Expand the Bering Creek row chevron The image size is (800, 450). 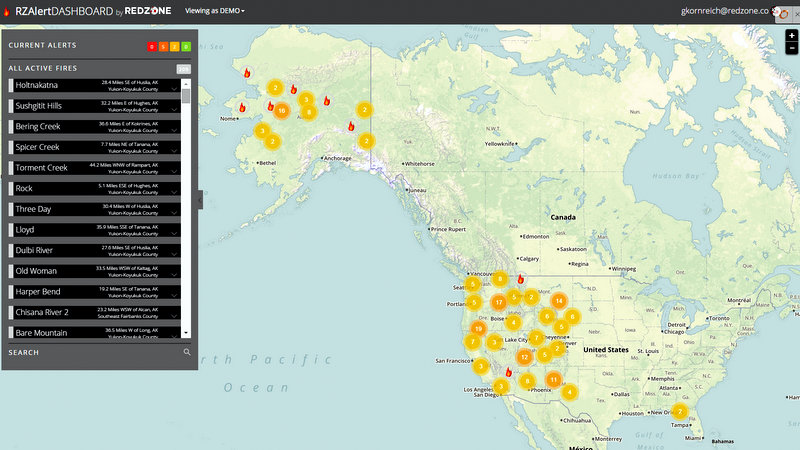(x=174, y=130)
